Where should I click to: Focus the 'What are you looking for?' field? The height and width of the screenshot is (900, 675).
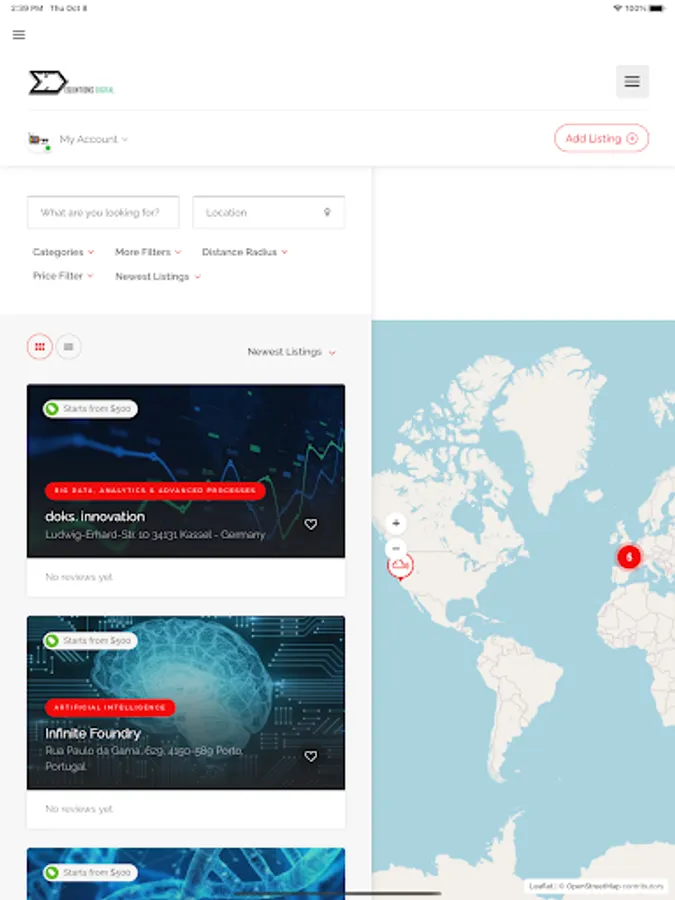(x=103, y=212)
